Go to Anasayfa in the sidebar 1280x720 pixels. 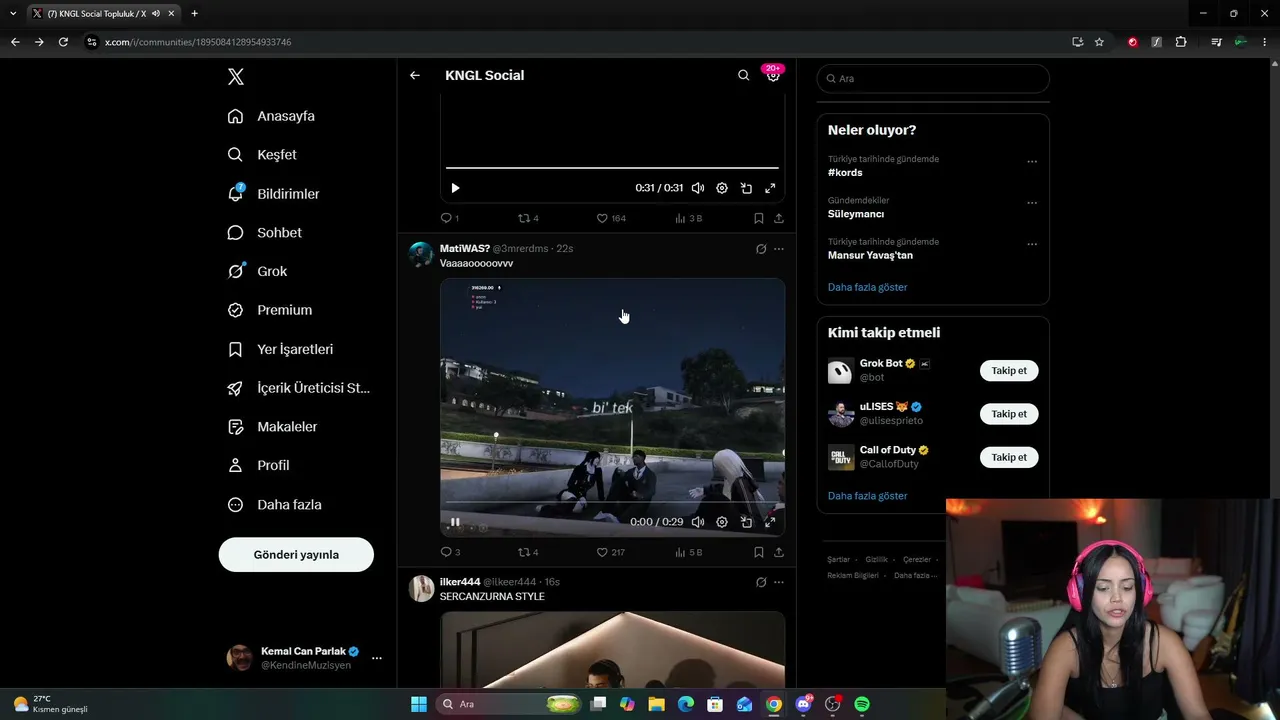point(271,116)
